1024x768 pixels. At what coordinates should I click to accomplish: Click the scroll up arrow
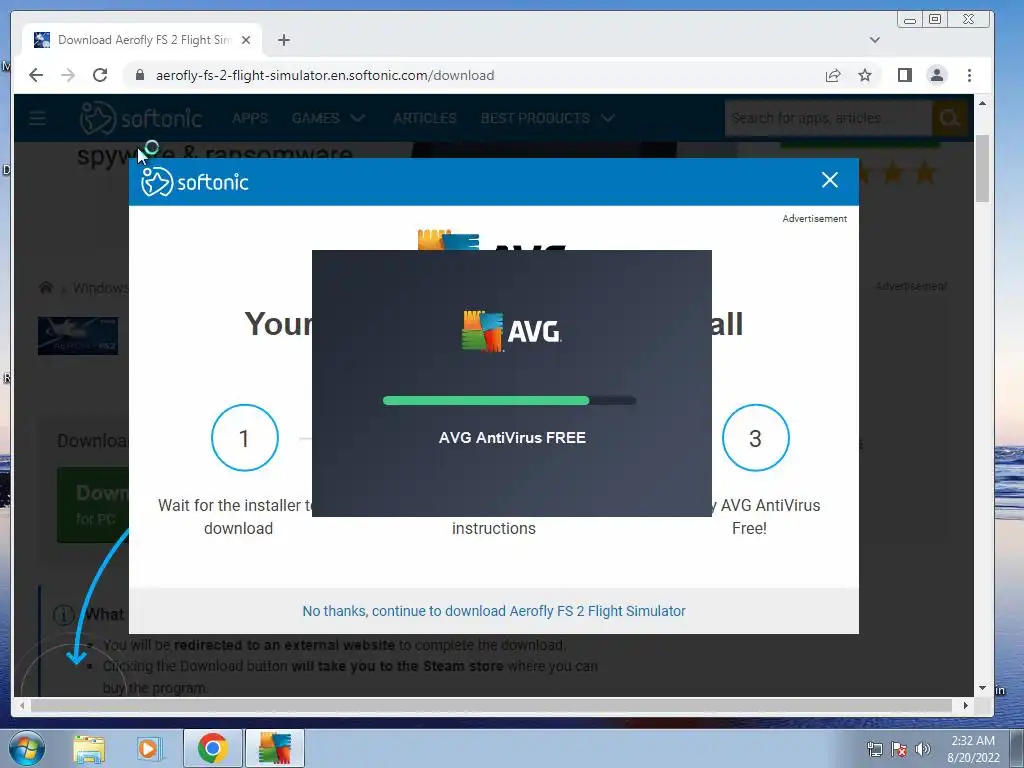[982, 103]
